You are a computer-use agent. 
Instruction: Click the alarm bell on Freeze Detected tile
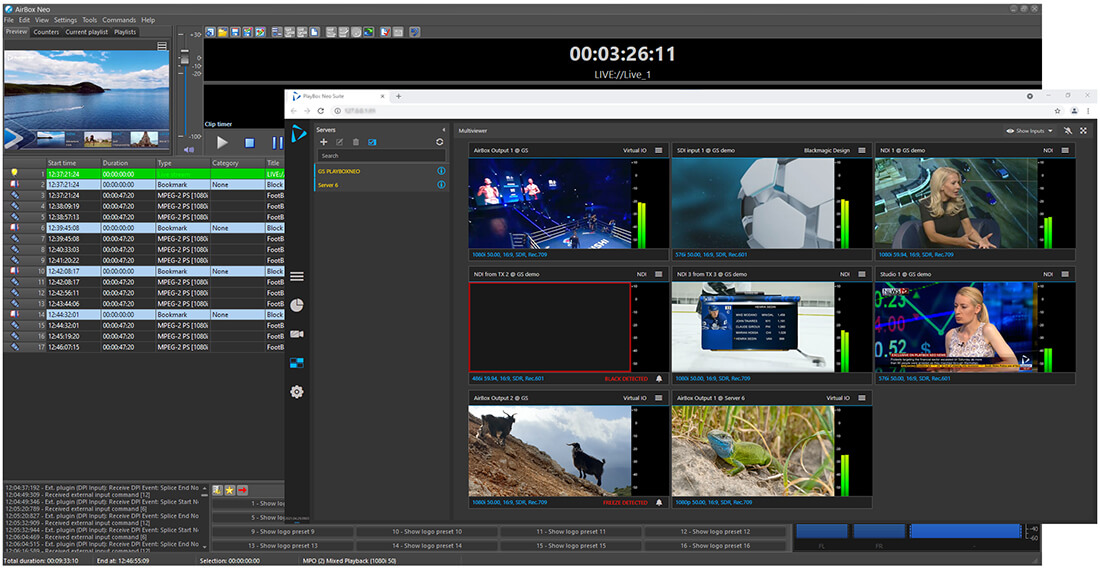coord(659,502)
